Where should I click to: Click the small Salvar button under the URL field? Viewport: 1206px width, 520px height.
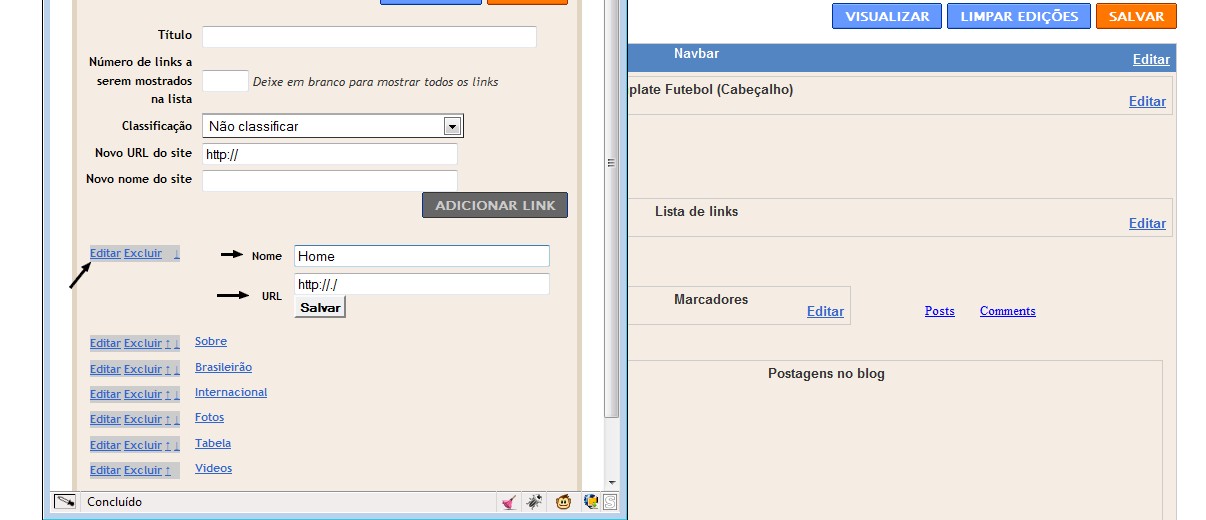tap(320, 308)
